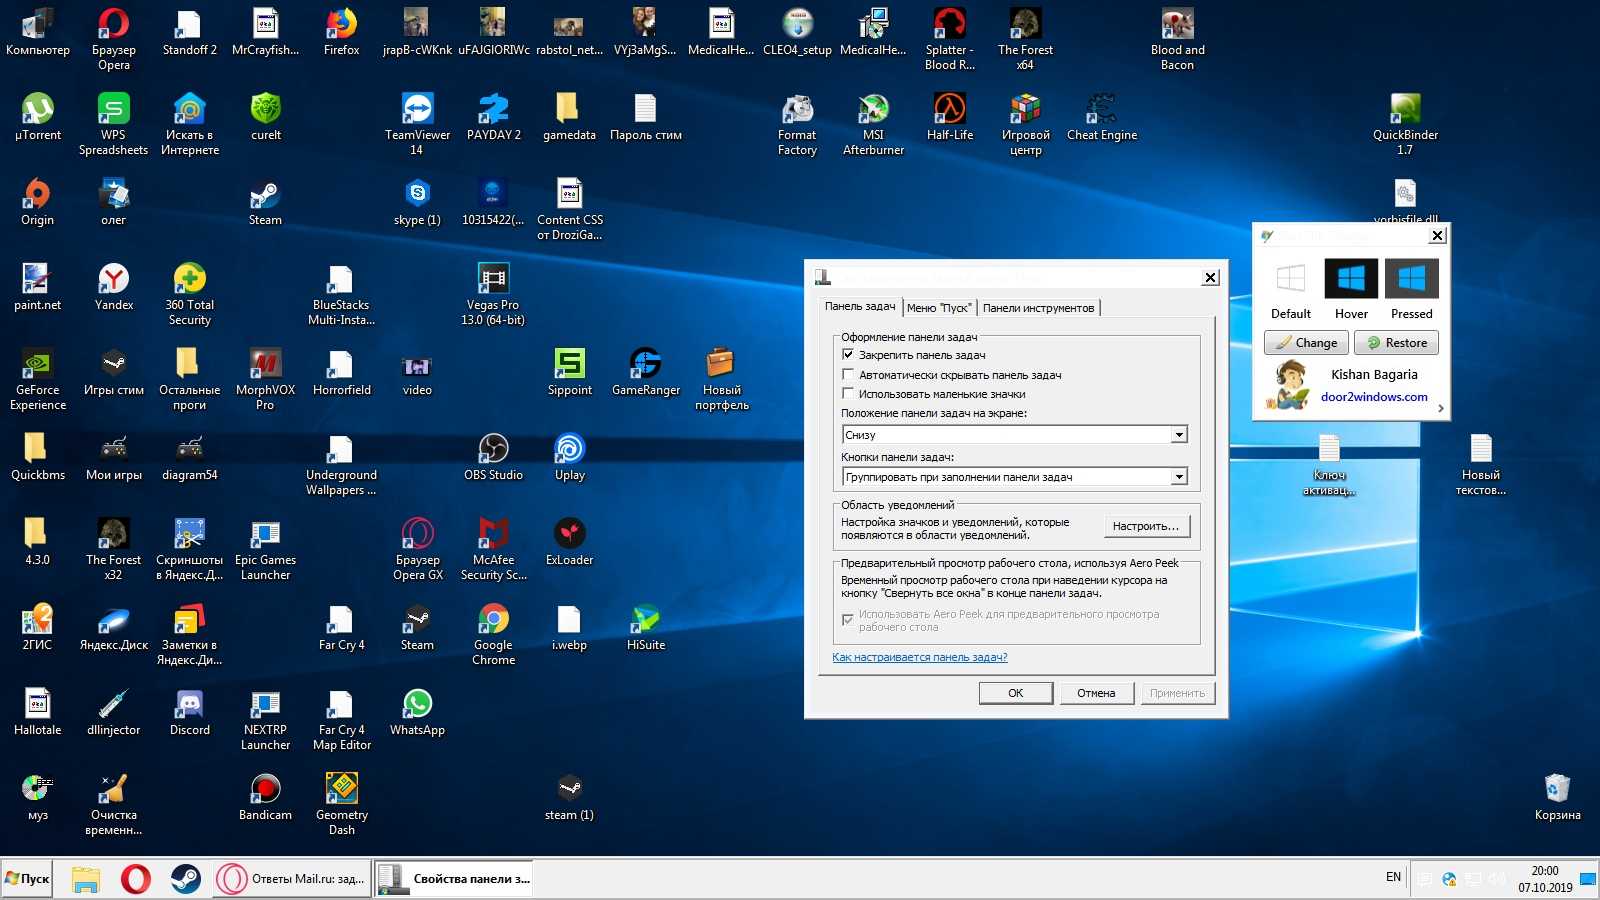This screenshot has width=1600, height=900.
Task: Launch the Firefox desktop icon
Action: click(x=341, y=32)
